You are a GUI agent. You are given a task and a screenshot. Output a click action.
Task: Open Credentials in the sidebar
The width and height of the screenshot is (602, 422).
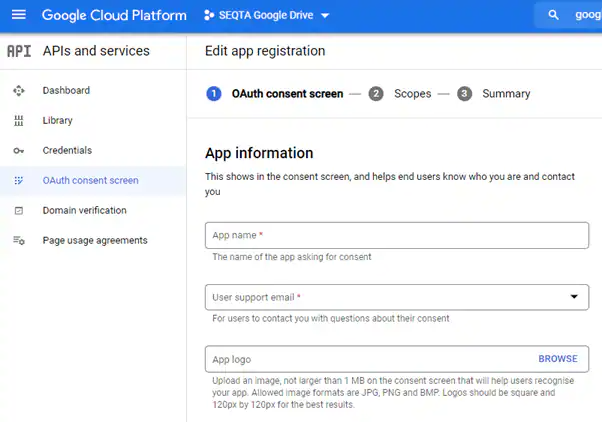click(x=67, y=151)
